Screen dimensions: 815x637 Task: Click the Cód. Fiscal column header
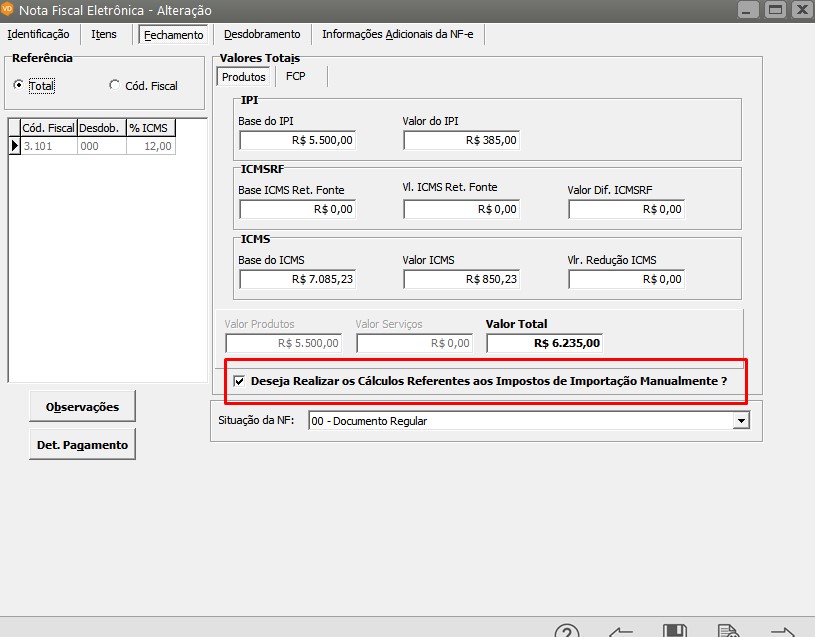point(48,128)
